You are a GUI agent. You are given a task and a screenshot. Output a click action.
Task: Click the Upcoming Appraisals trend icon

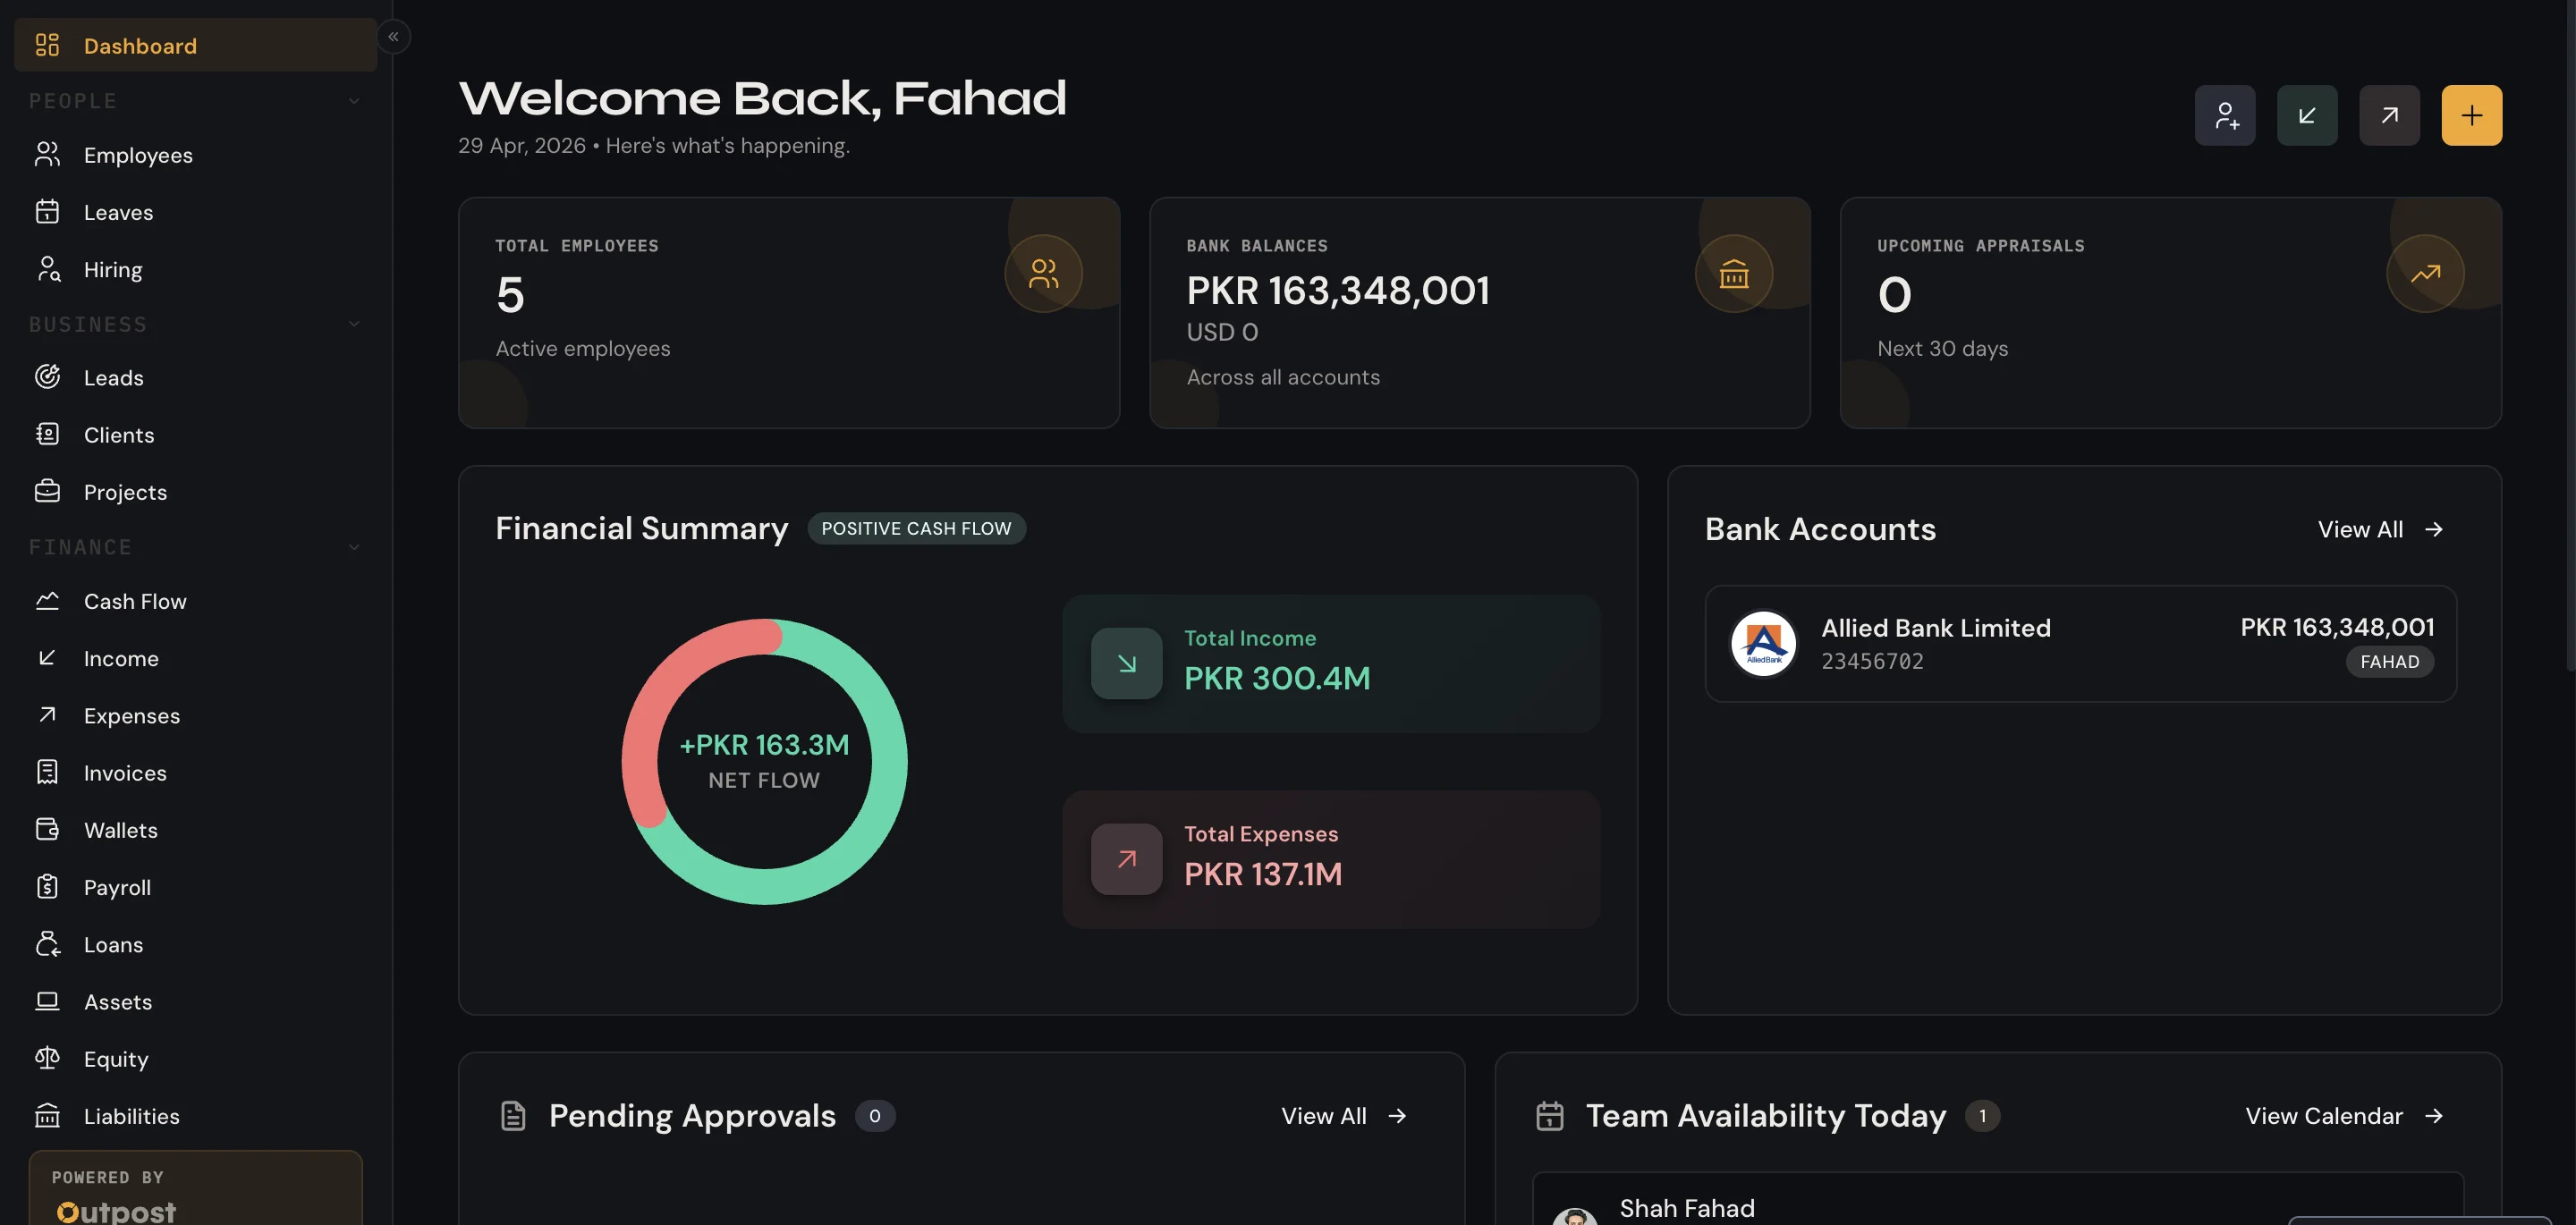2424,273
